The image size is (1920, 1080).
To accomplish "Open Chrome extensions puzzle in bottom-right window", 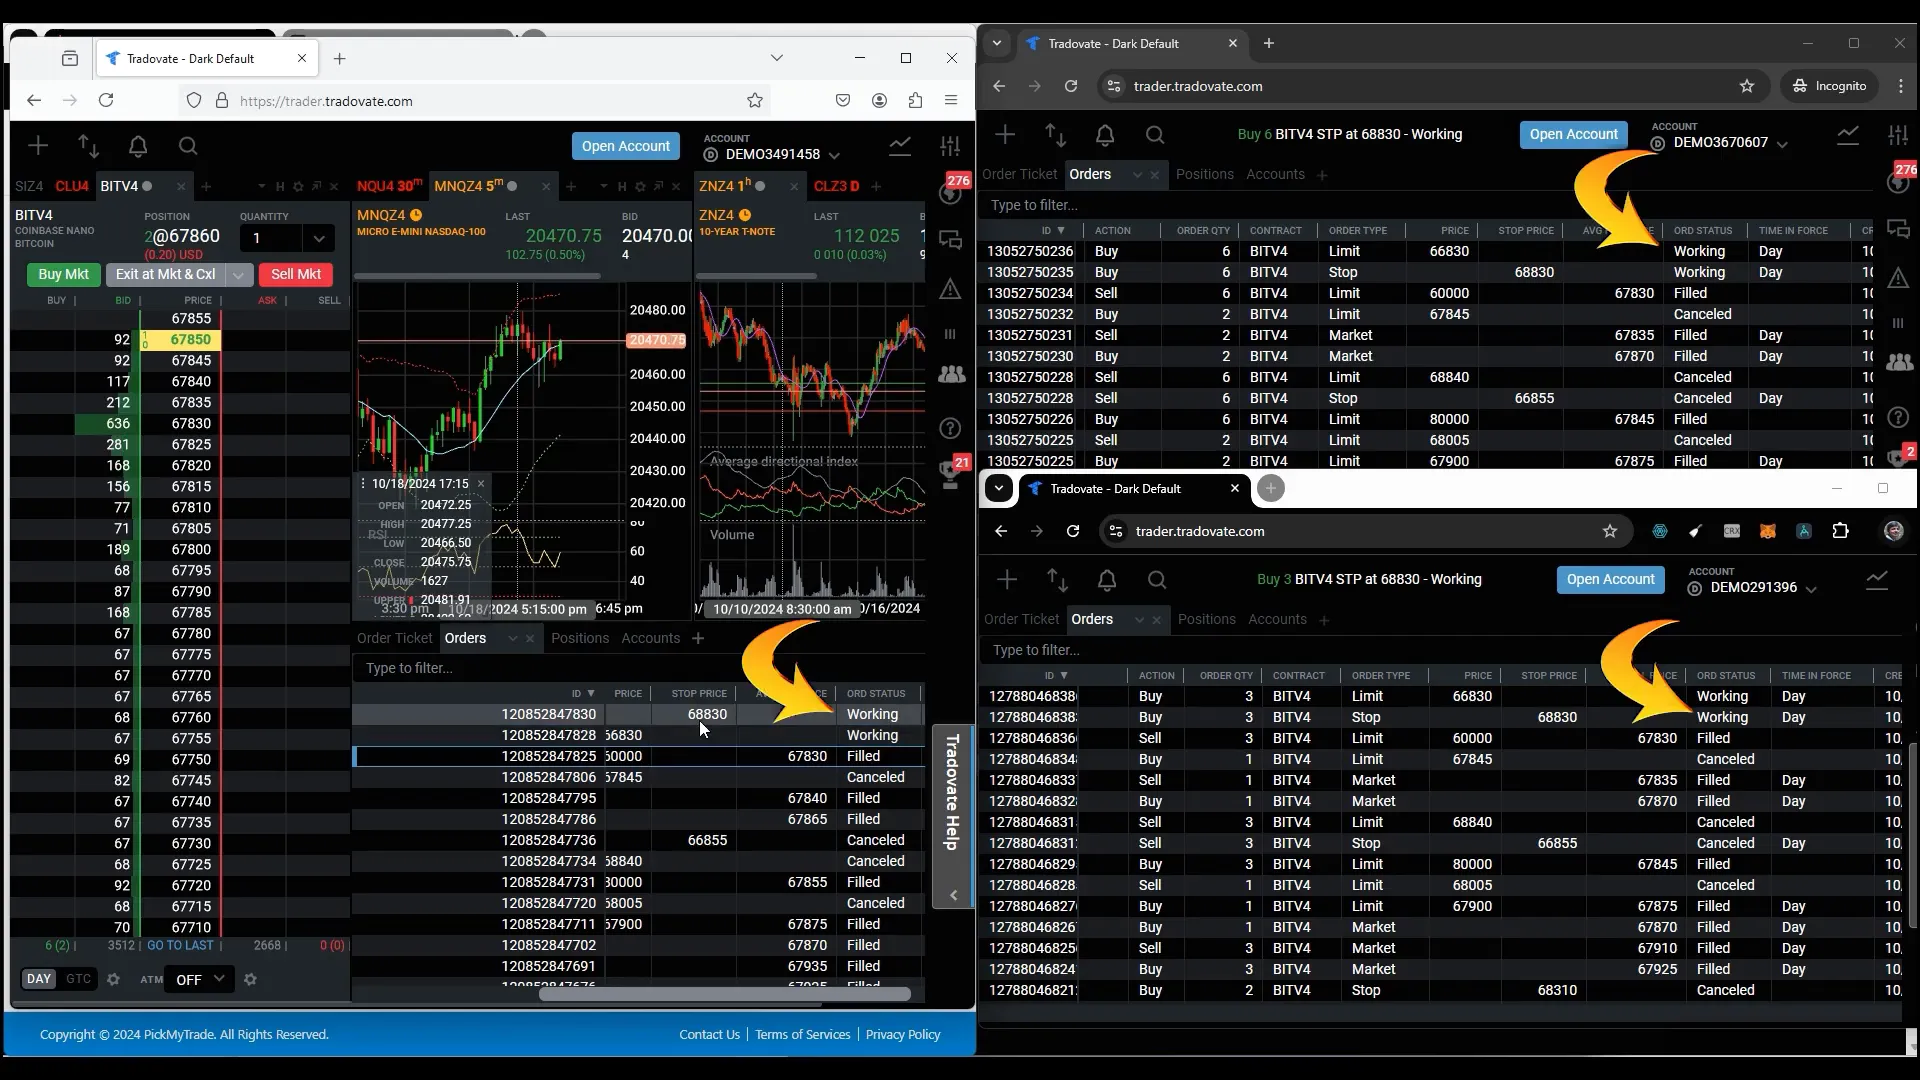I will point(1840,531).
